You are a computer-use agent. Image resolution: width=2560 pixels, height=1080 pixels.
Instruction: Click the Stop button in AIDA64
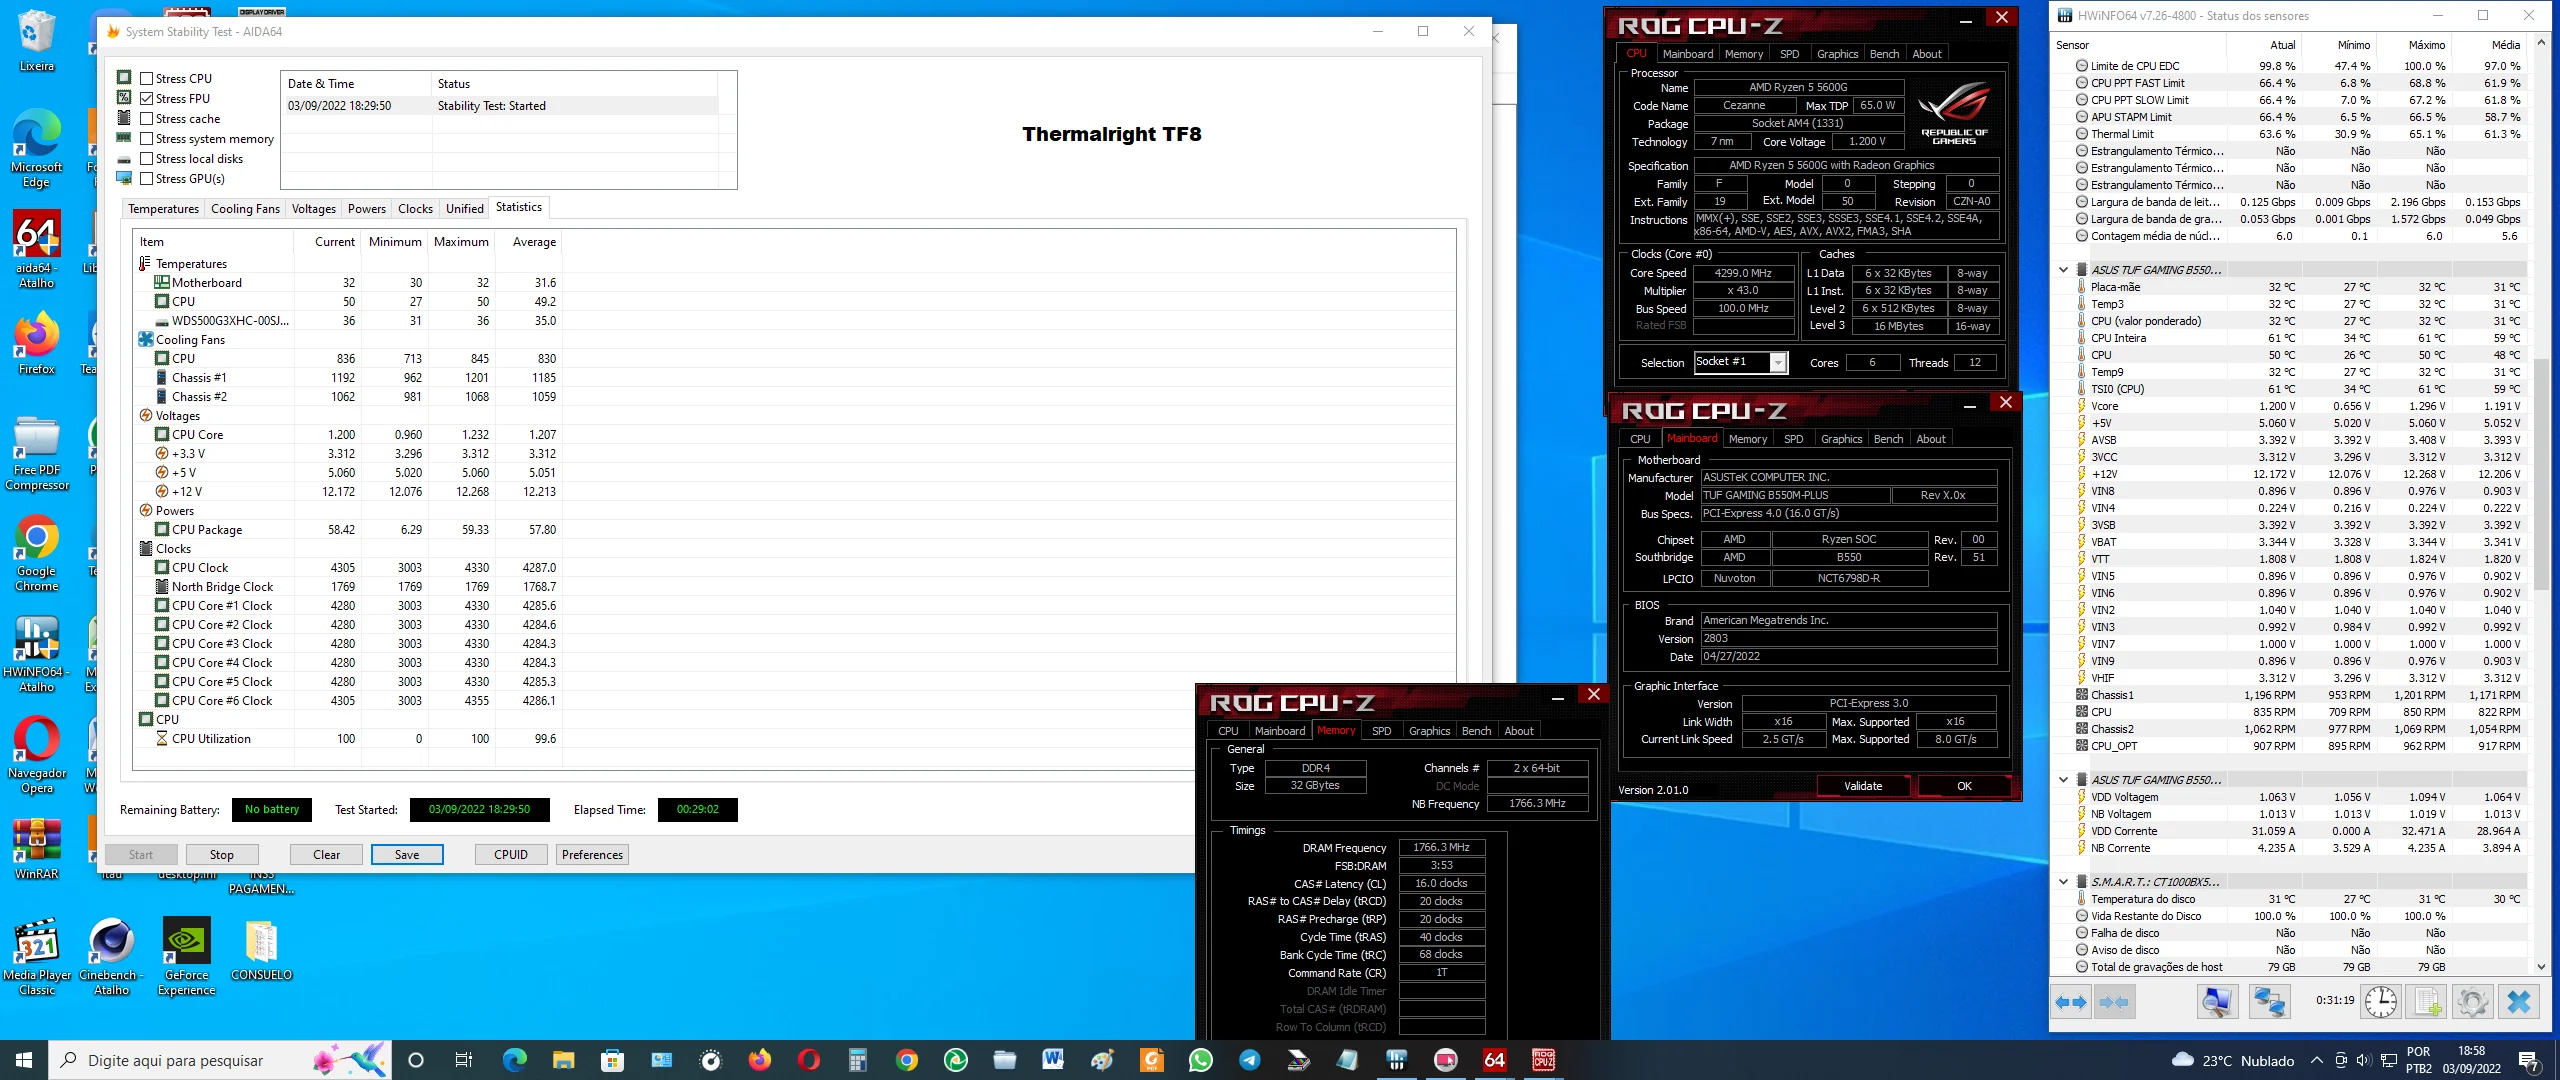222,855
